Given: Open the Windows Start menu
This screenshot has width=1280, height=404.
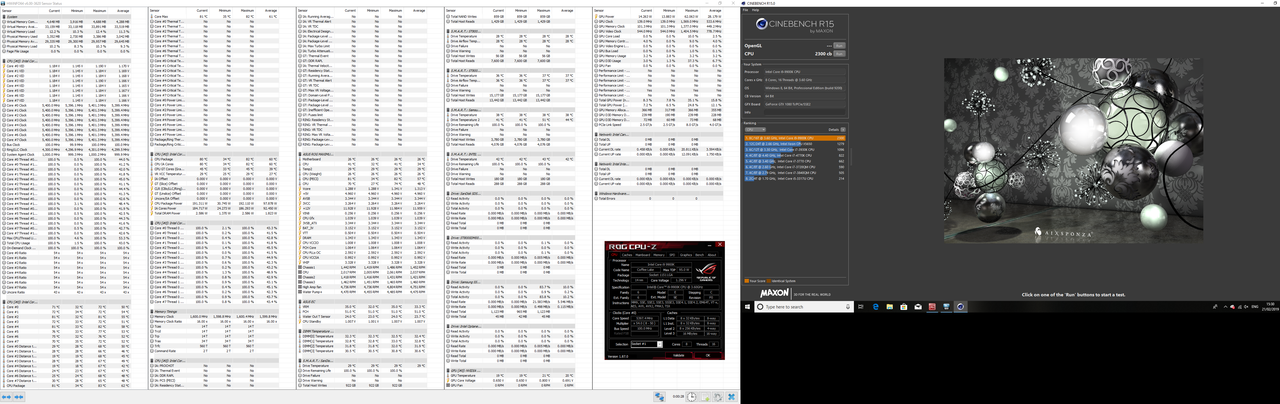Looking at the screenshot, I should coord(747,307).
